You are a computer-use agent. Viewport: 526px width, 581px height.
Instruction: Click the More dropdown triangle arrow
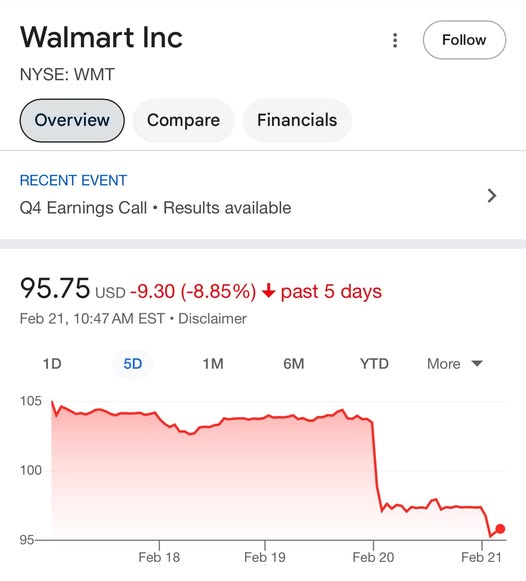(477, 363)
